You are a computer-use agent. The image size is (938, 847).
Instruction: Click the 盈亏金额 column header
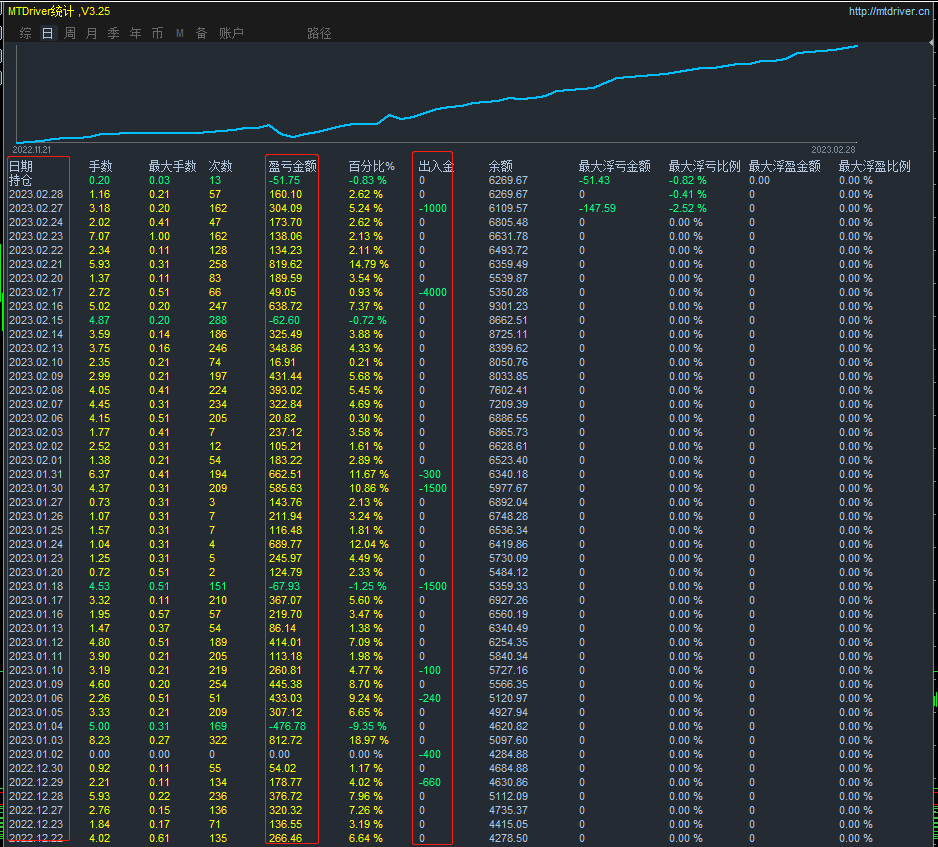292,166
